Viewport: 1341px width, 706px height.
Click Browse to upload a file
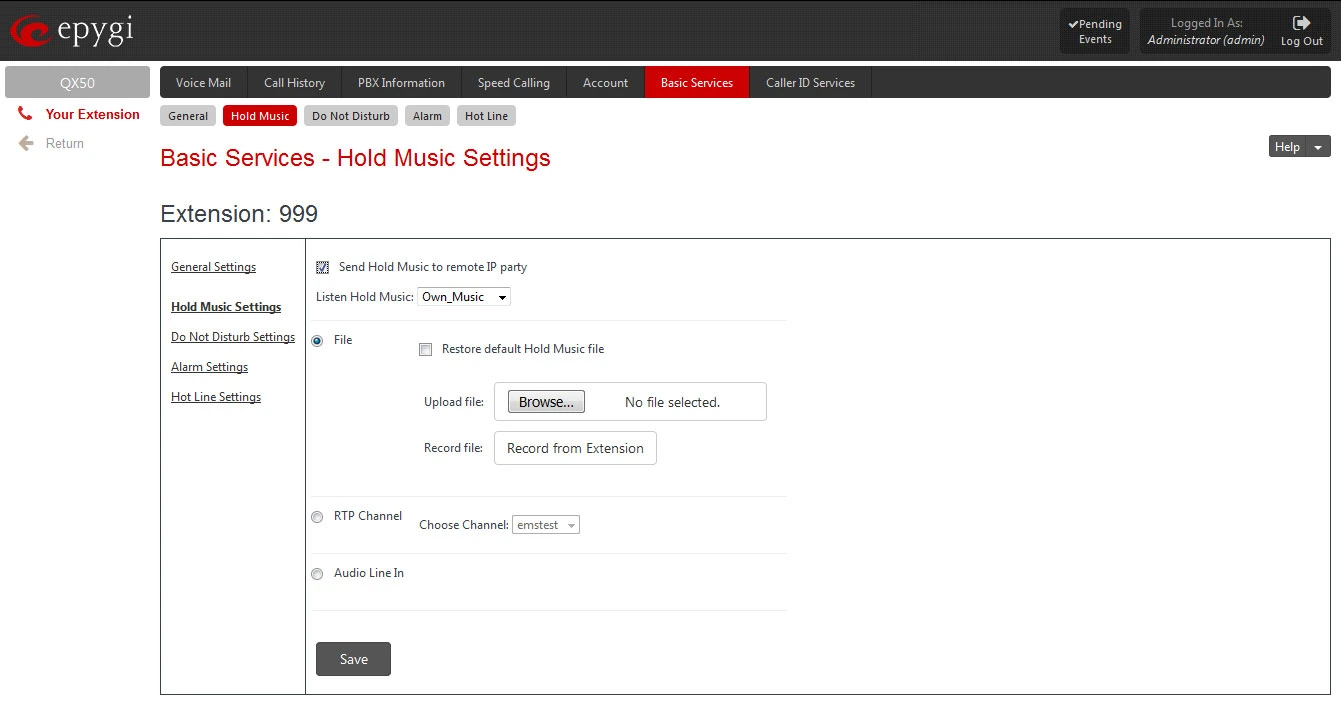(546, 402)
